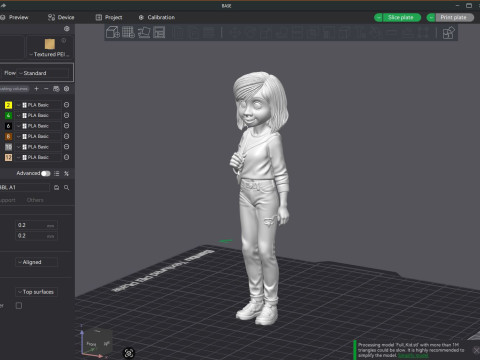The width and height of the screenshot is (480, 360).
Task: Open the BBL A1 process preset dropdown
Action: point(25,188)
